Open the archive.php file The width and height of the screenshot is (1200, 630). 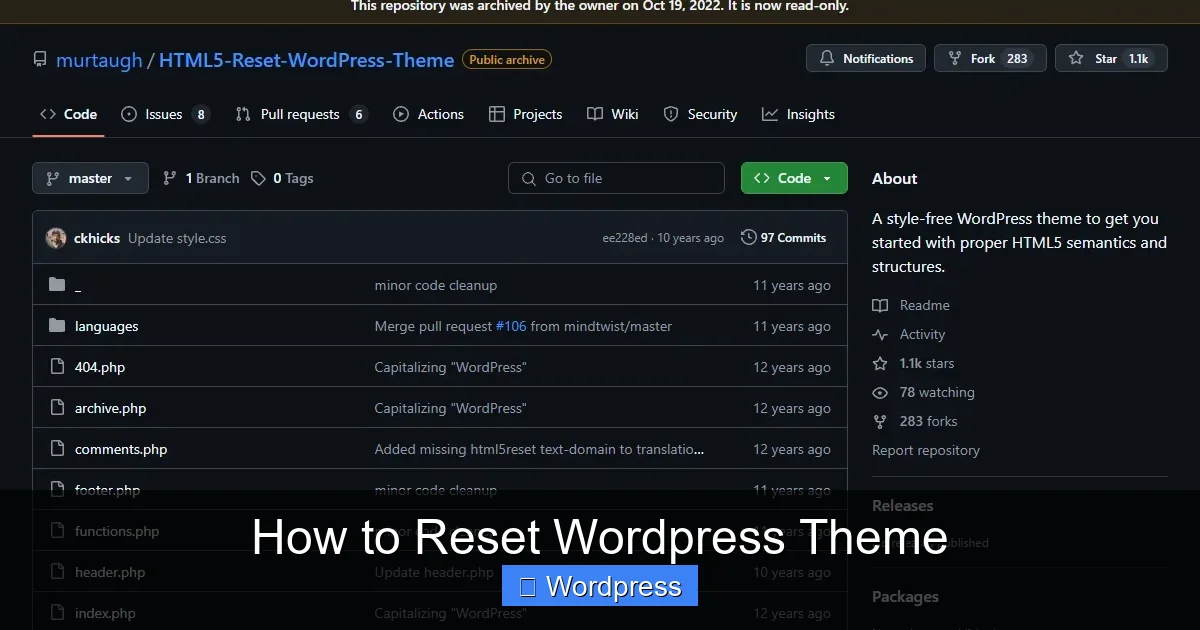(110, 408)
